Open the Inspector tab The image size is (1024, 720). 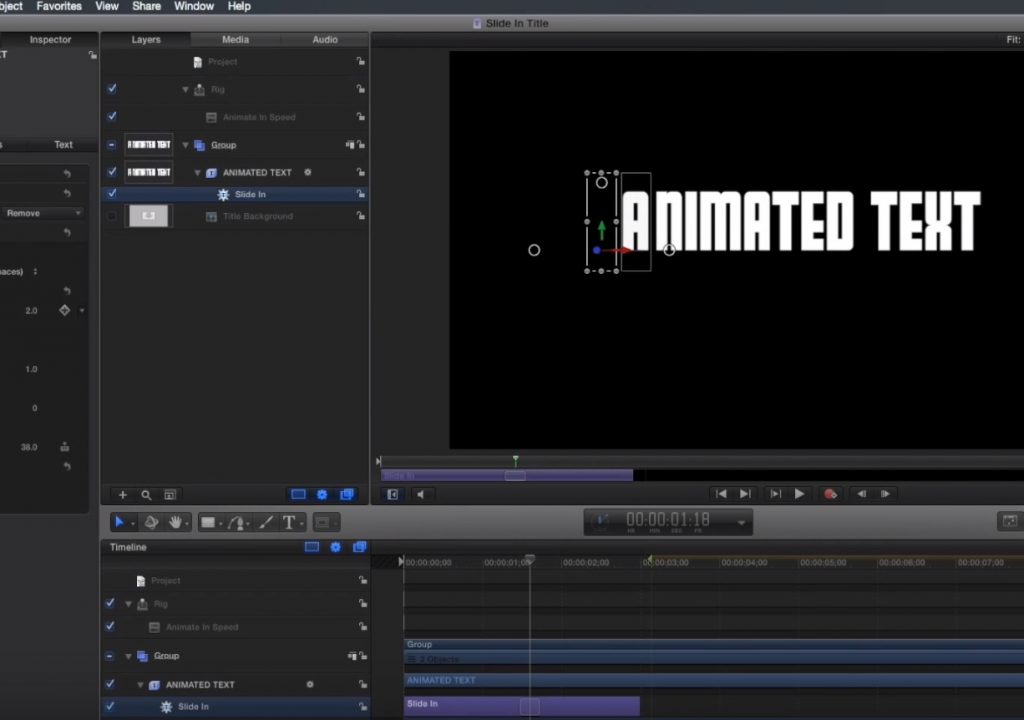pos(50,39)
